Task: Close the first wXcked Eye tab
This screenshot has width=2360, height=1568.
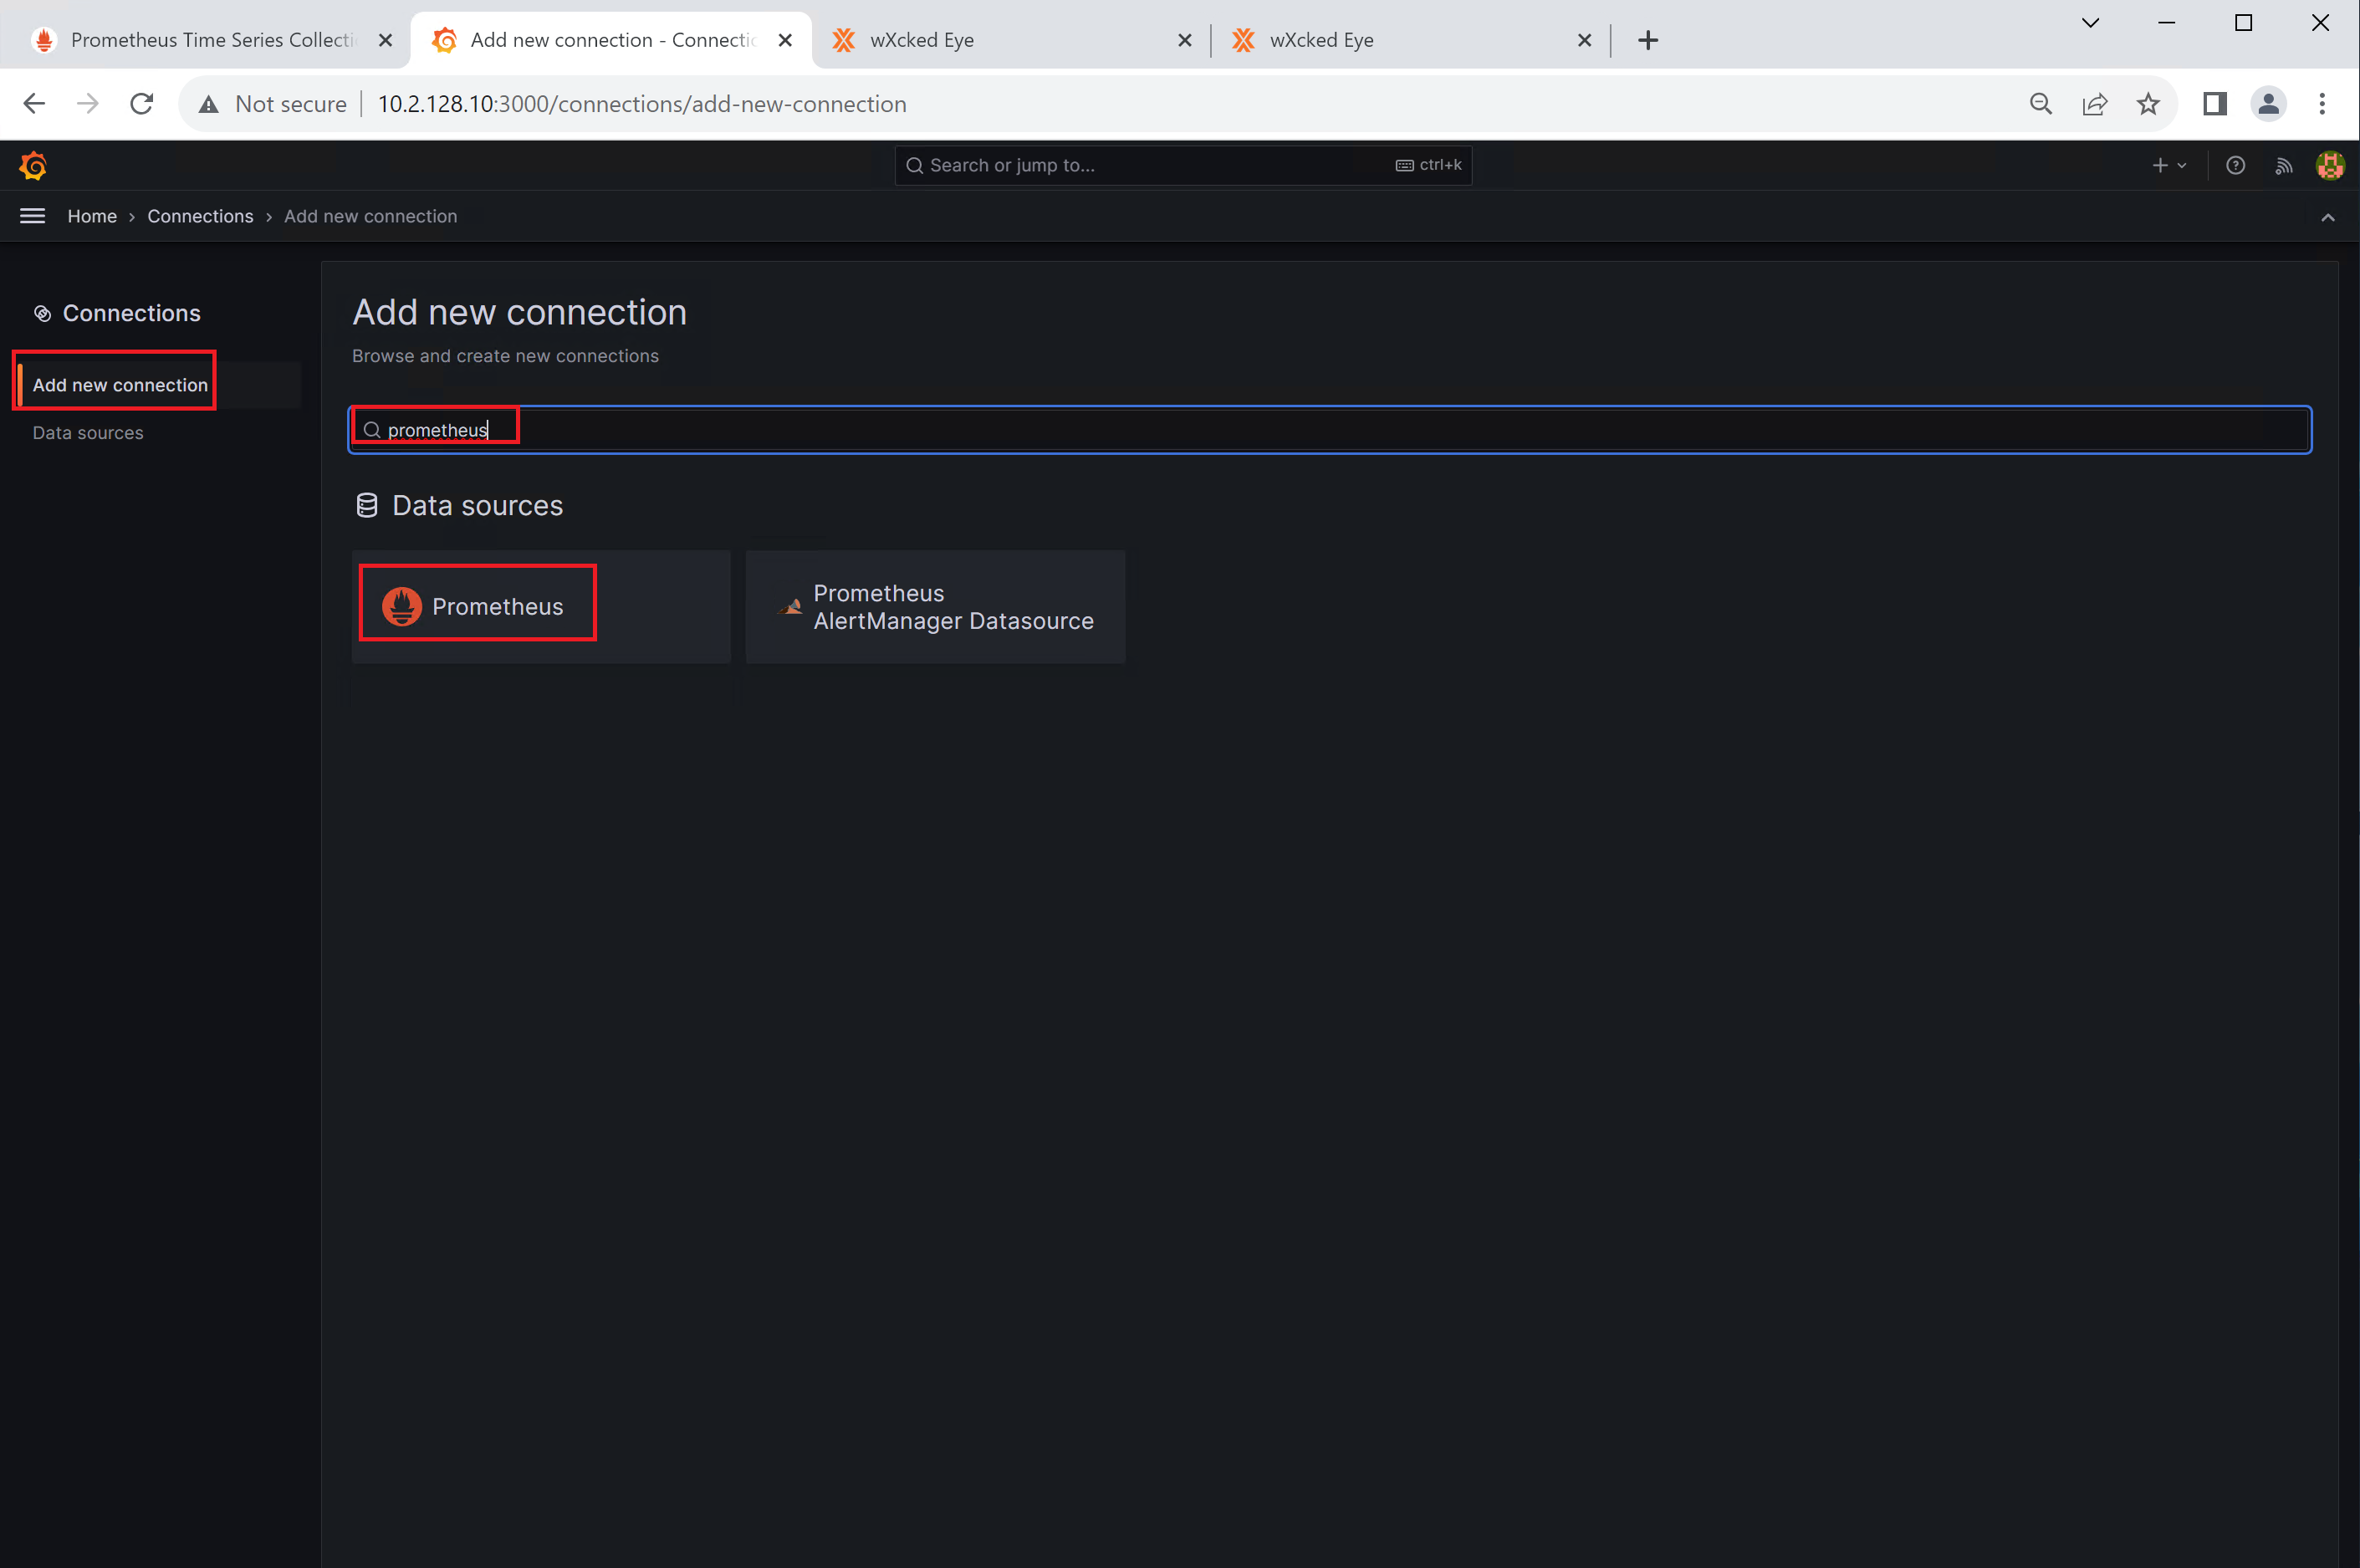Action: coord(1185,40)
